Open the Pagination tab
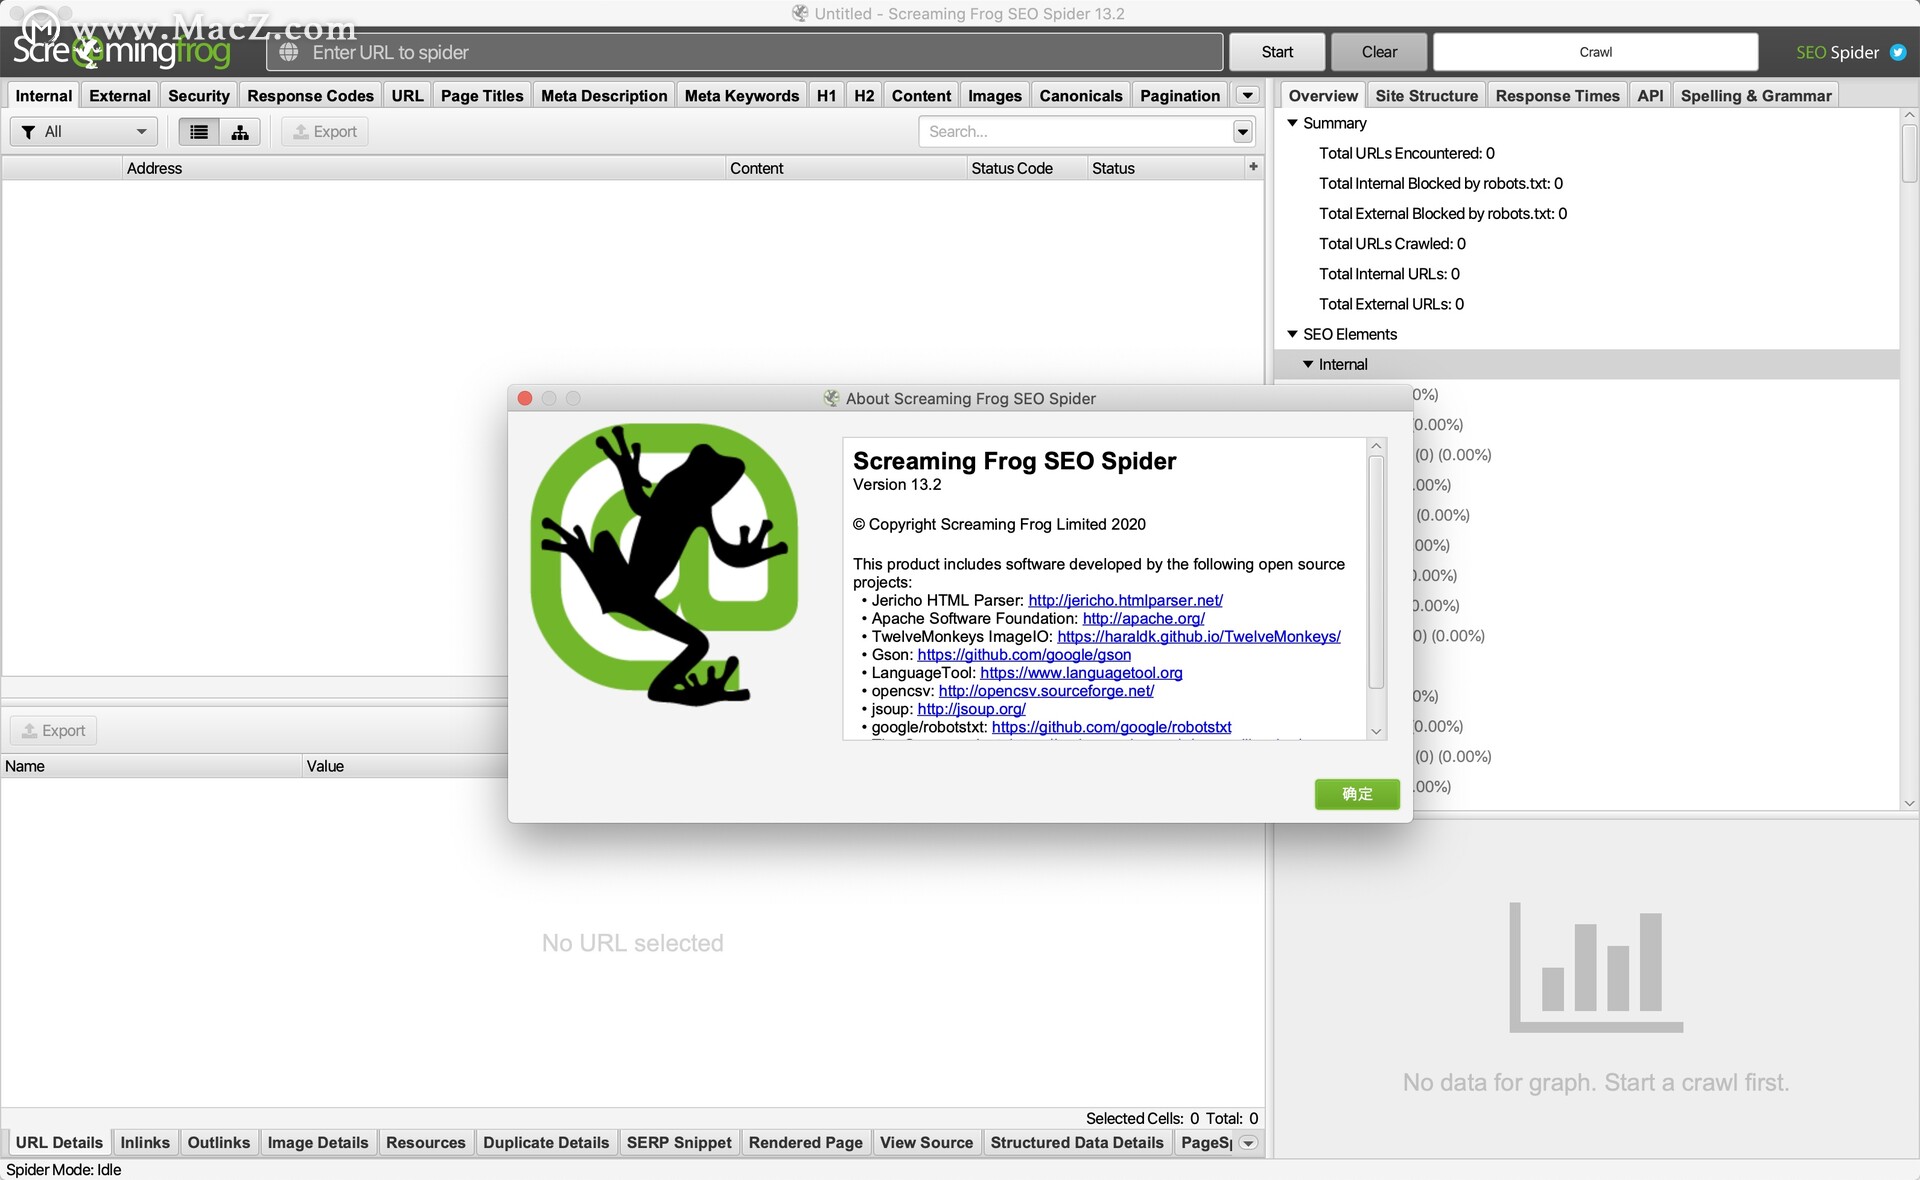Image resolution: width=1920 pixels, height=1180 pixels. pyautogui.click(x=1179, y=95)
